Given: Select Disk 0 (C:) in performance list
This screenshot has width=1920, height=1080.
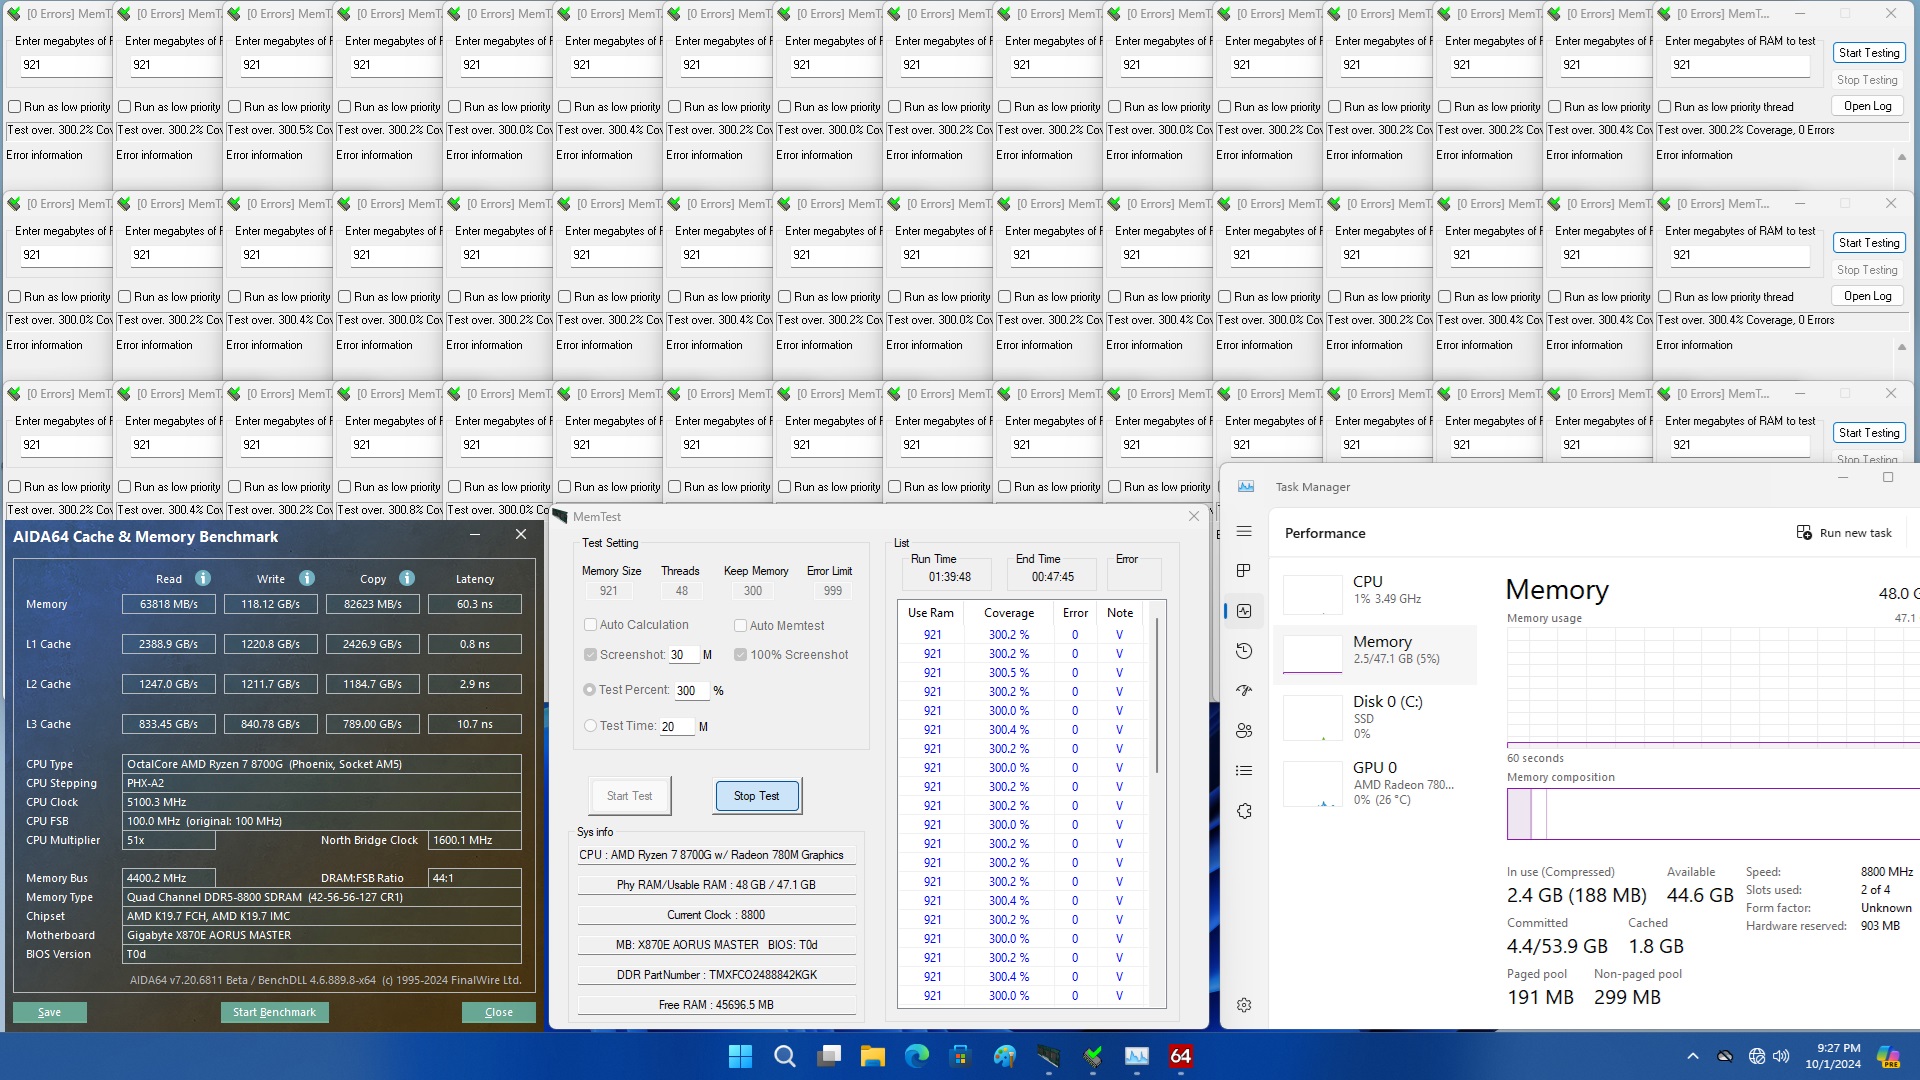Looking at the screenshot, I should coord(1376,716).
